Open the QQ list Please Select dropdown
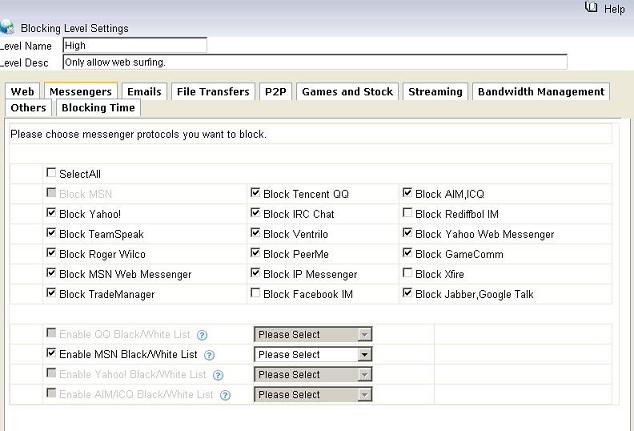Screen dimensions: 634x431 (x=313, y=334)
